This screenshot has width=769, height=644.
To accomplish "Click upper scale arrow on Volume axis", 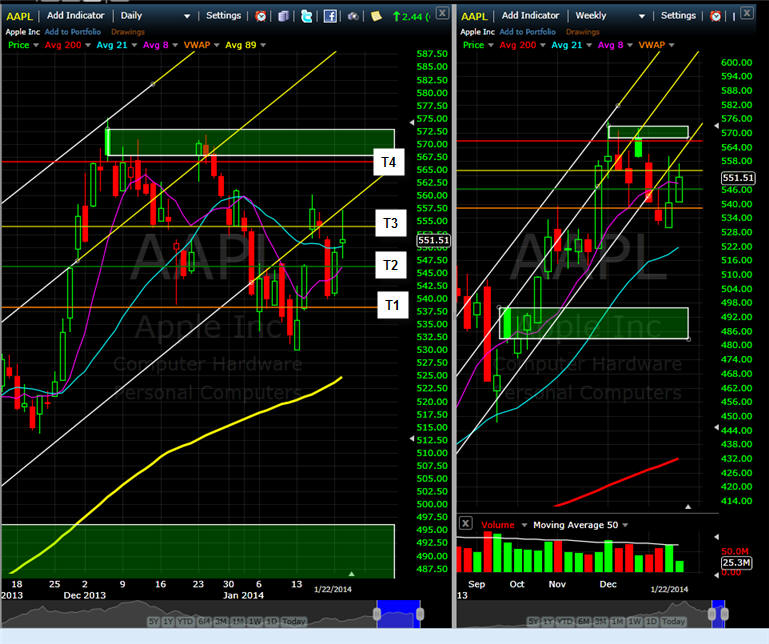I will point(717,537).
